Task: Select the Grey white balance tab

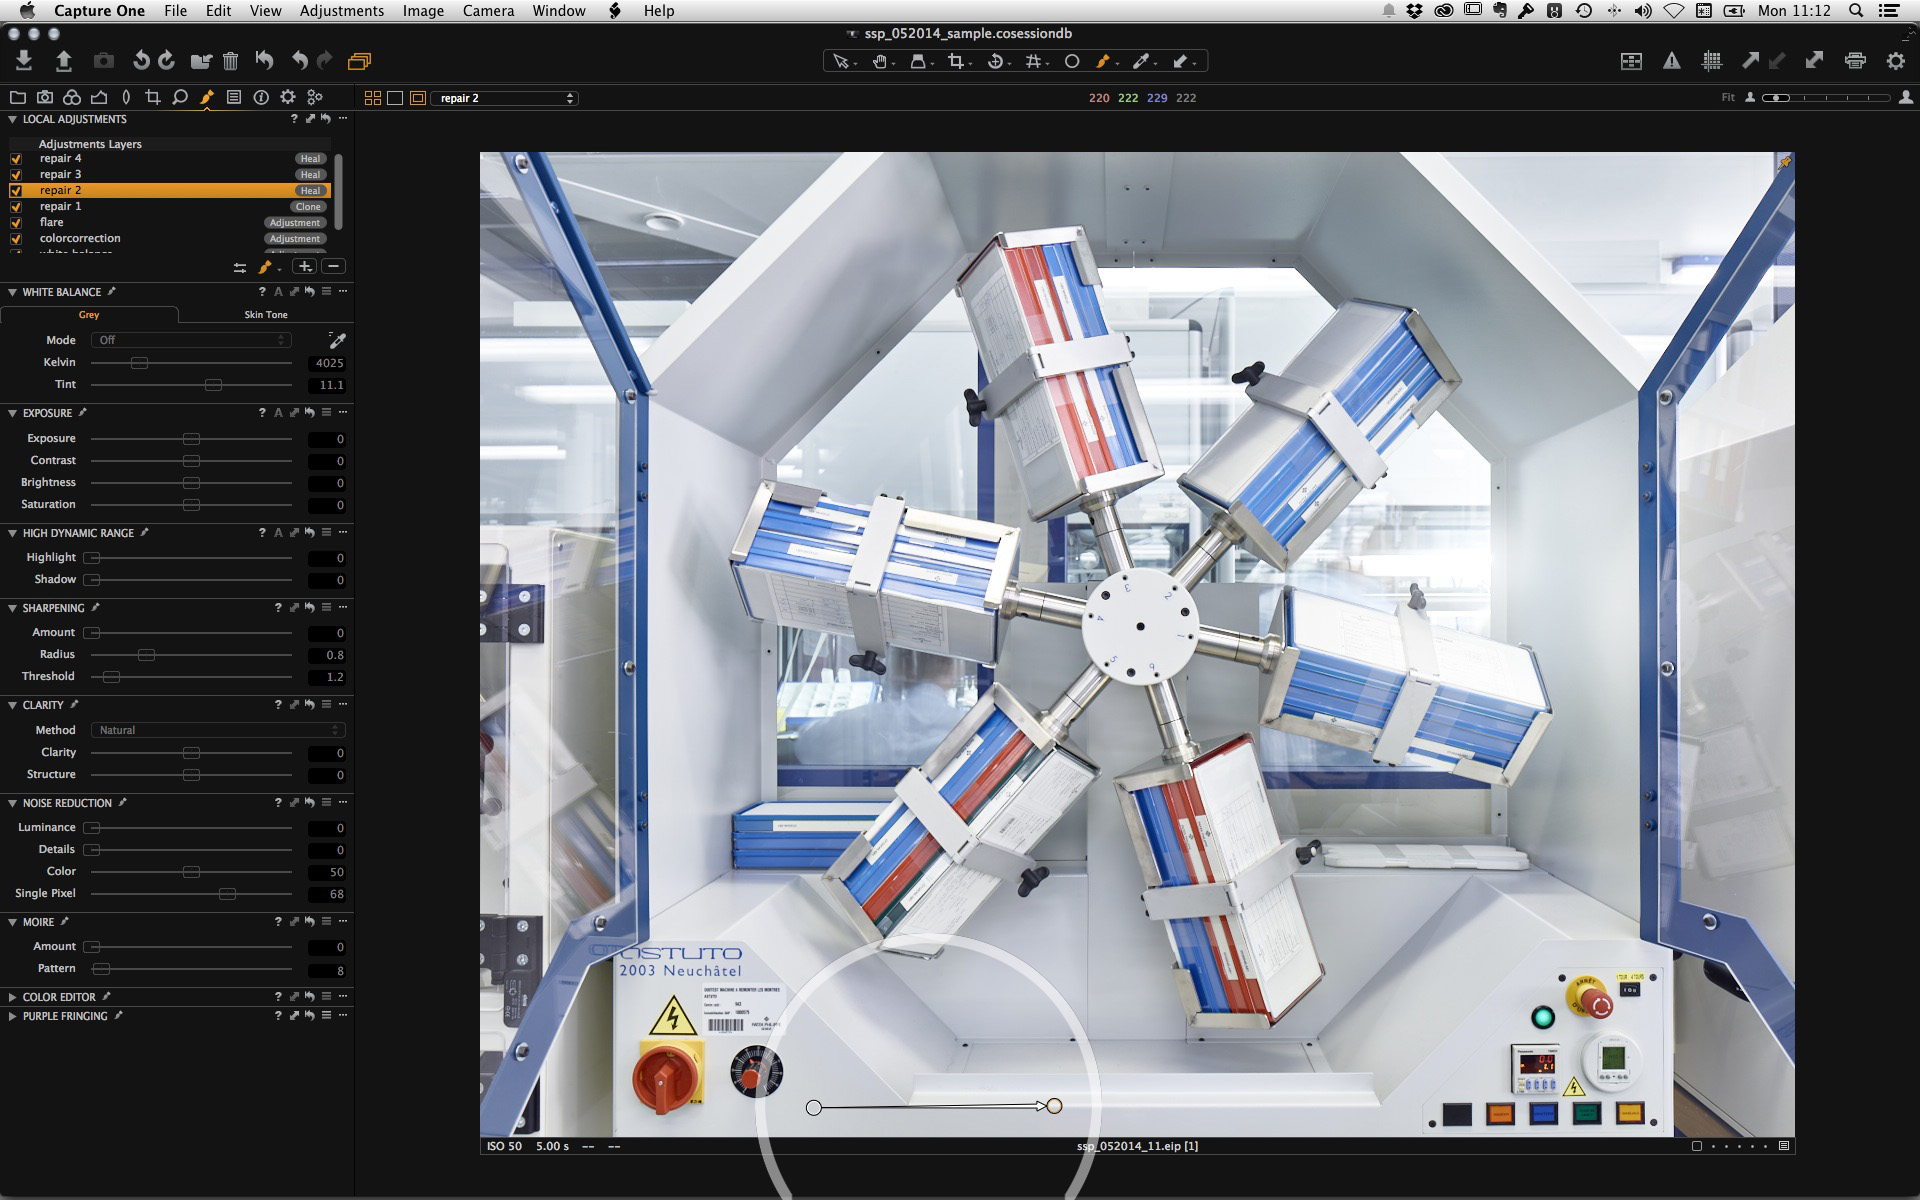Action: (89, 314)
